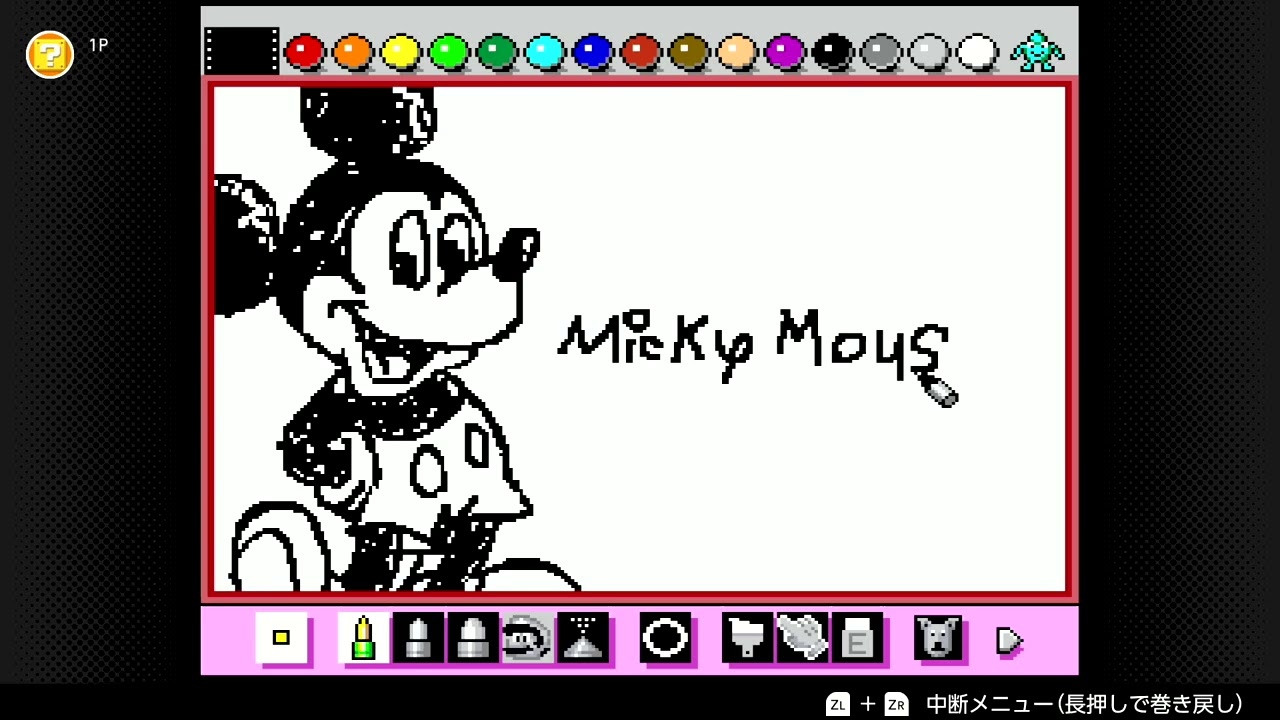Choose the small brush size selector

click(281, 638)
